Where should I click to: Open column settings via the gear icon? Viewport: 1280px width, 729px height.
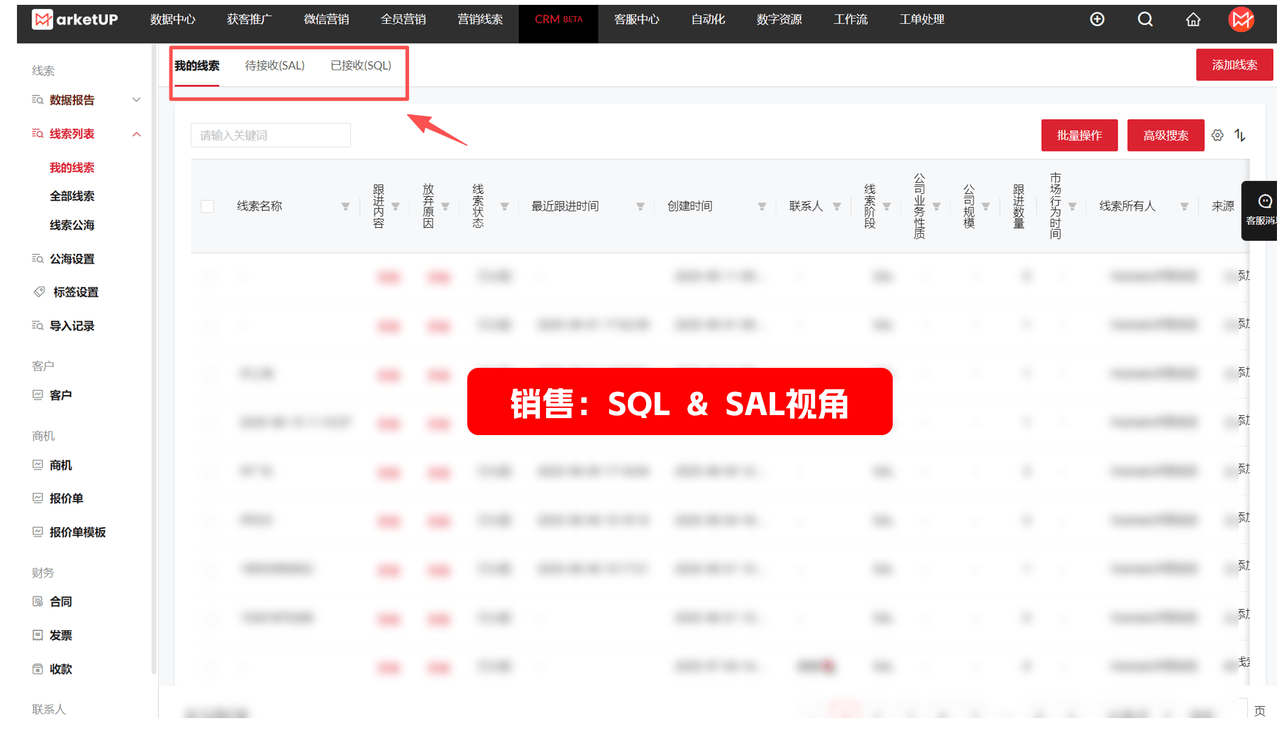(1218, 134)
